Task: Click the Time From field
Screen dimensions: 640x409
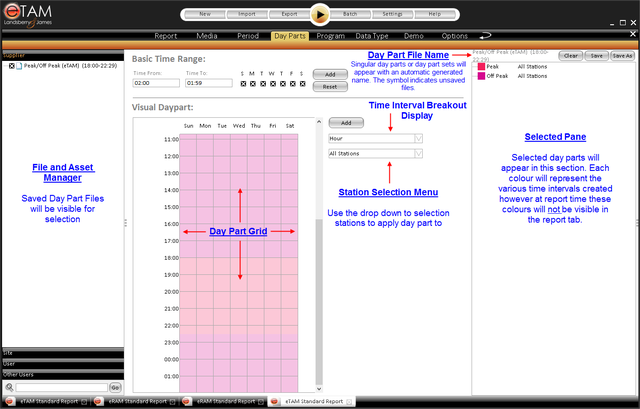Action: point(156,83)
